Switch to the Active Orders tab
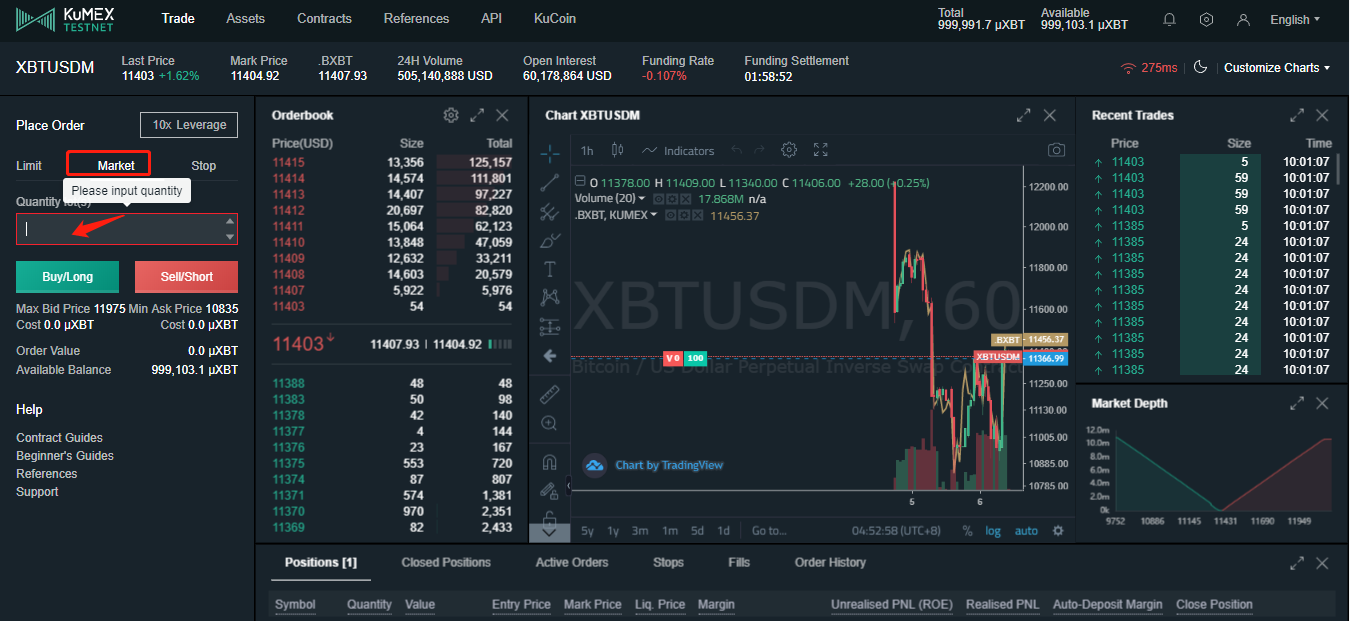The width and height of the screenshot is (1350, 621). [x=572, y=562]
